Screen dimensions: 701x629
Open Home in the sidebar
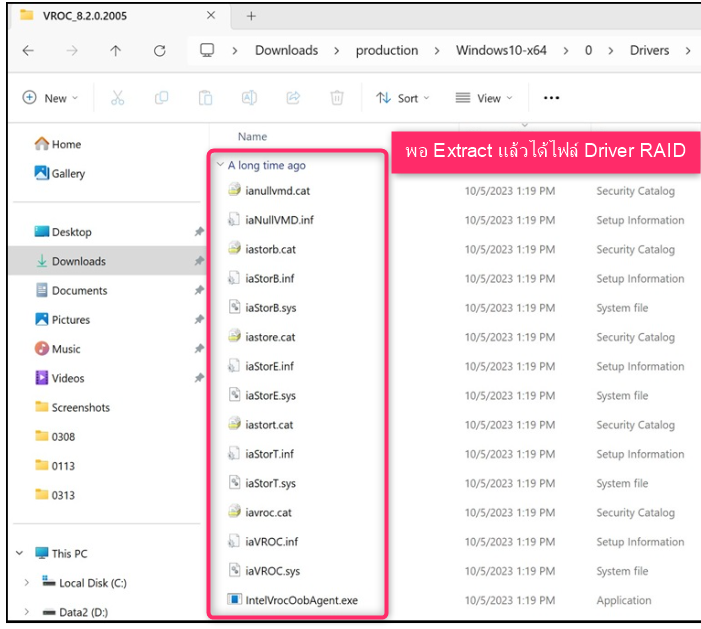58,144
